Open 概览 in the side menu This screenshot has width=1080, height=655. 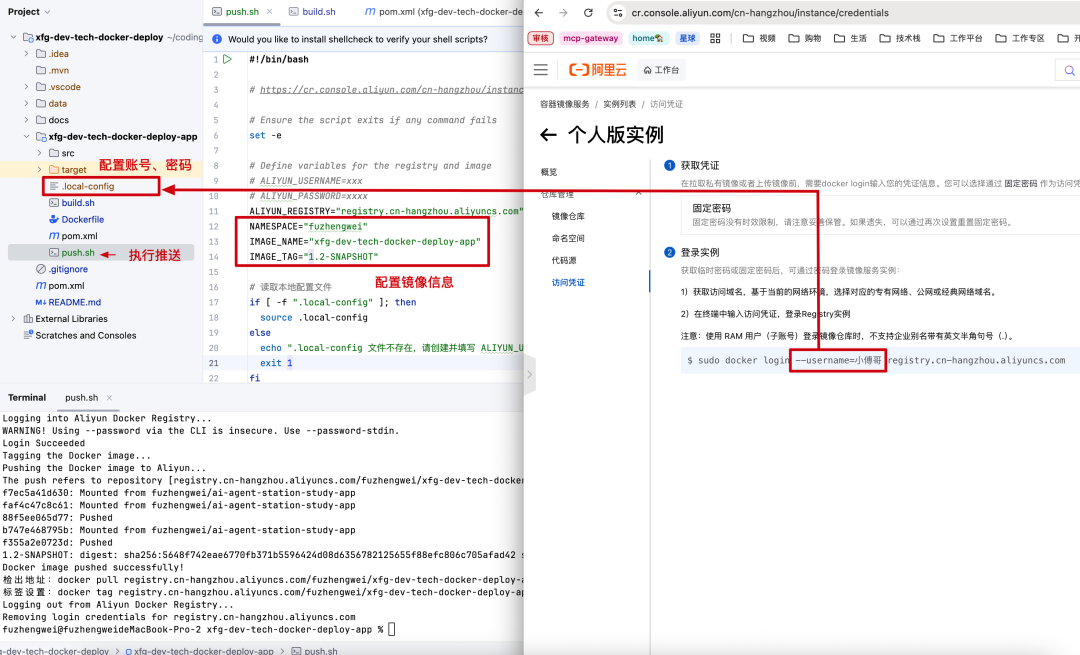pos(549,172)
